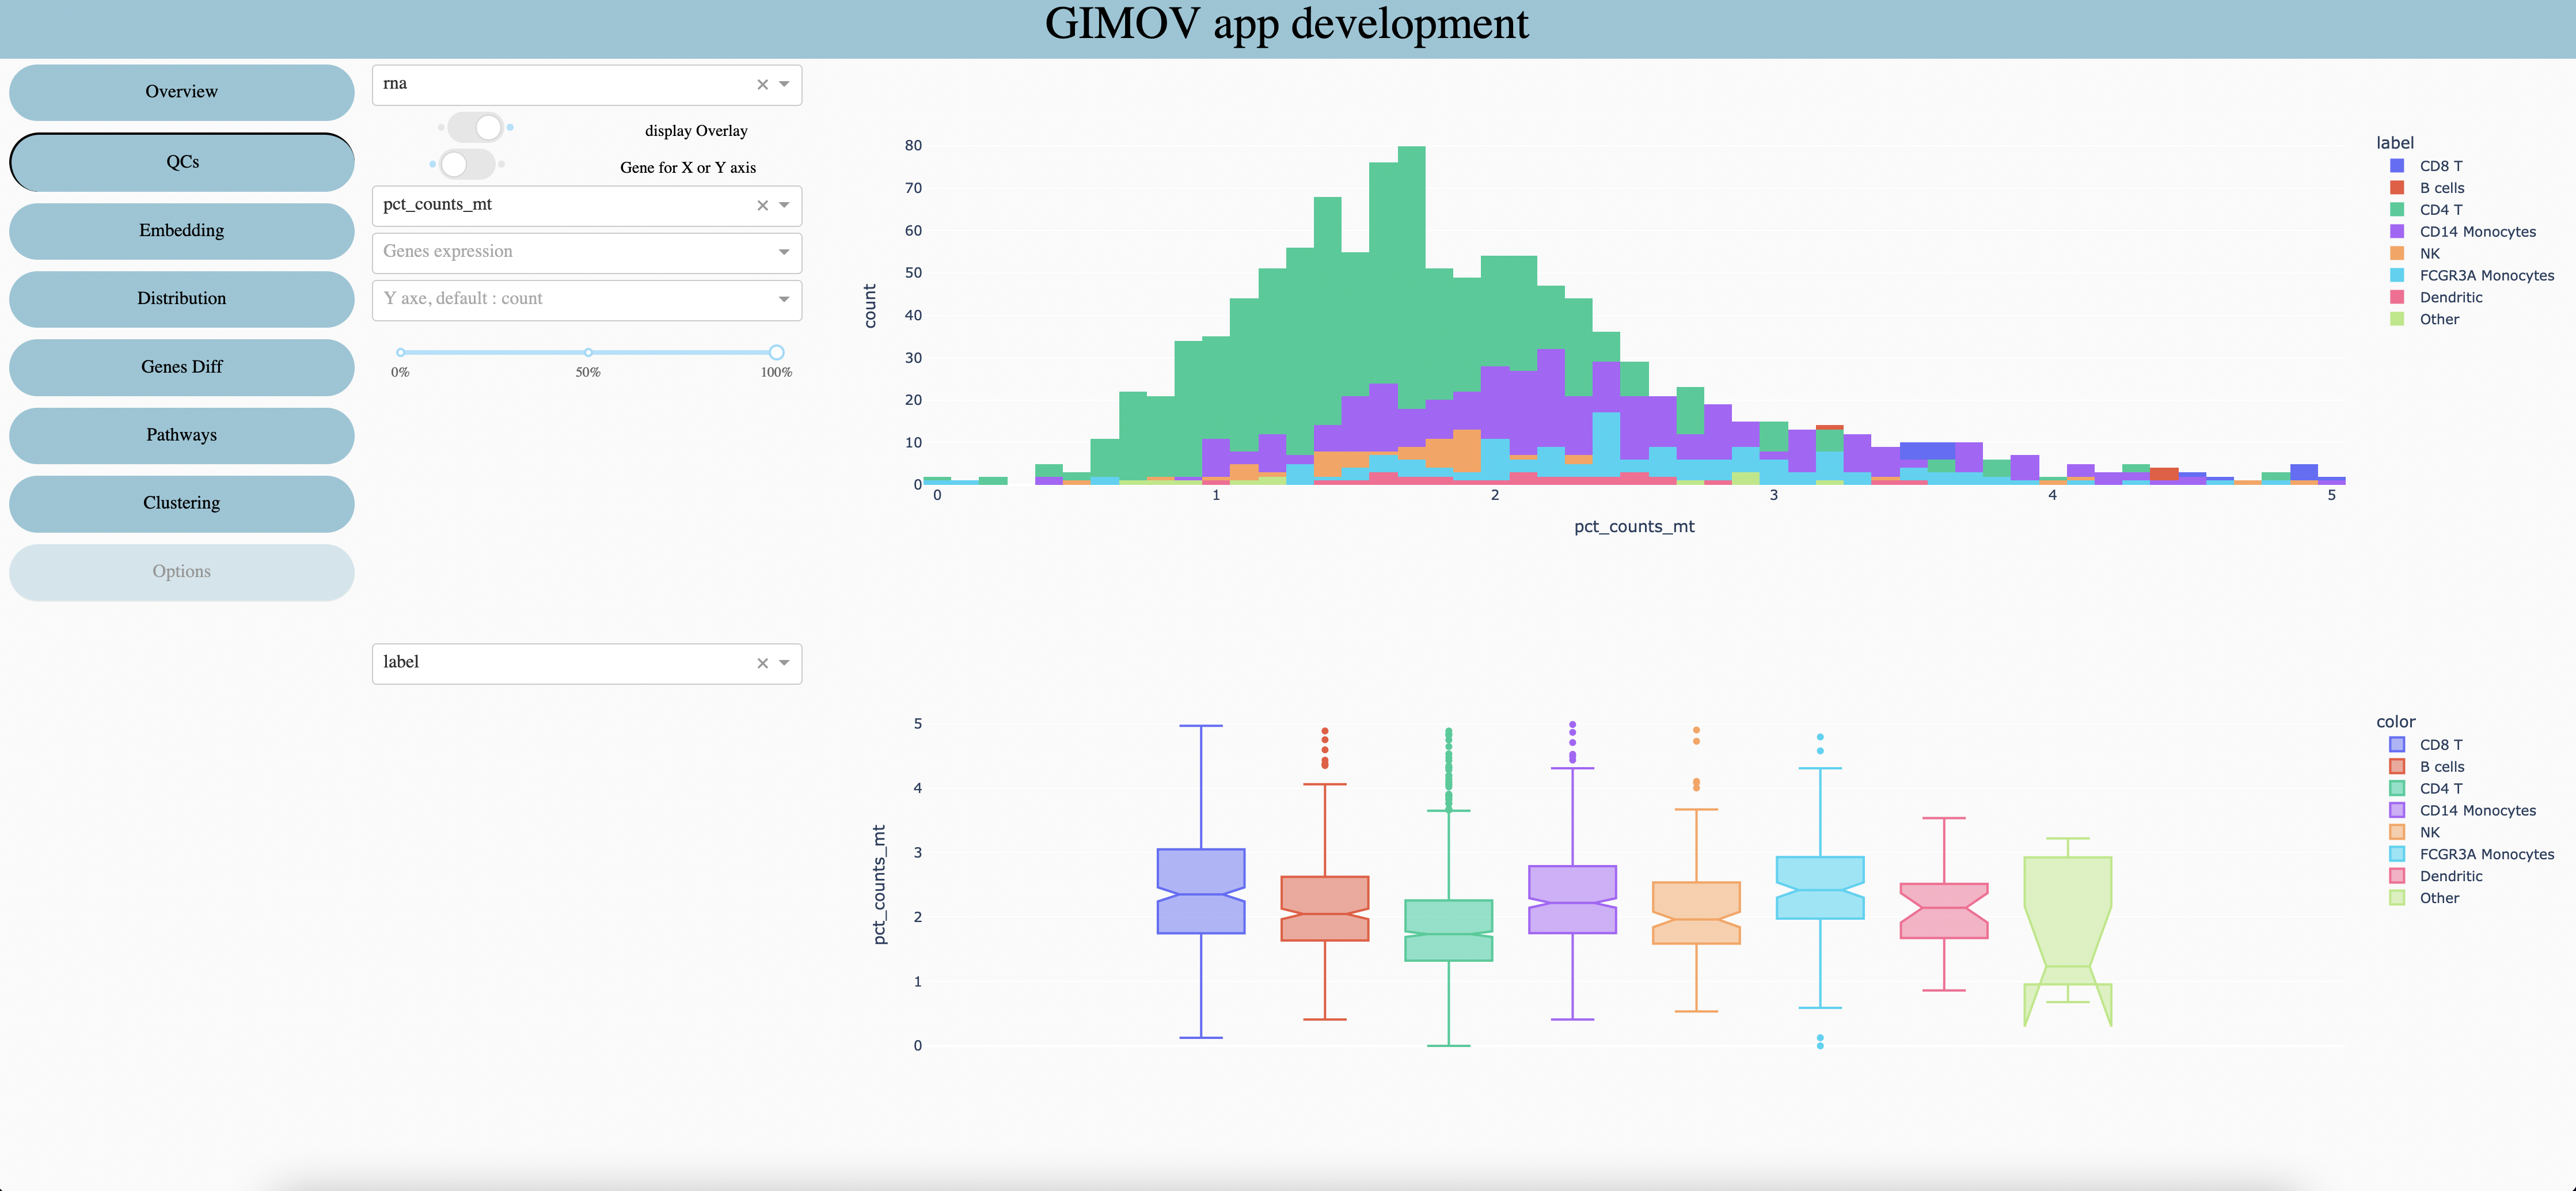2576x1191 pixels.
Task: Click the red B cells box plot
Action: tap(1325, 908)
